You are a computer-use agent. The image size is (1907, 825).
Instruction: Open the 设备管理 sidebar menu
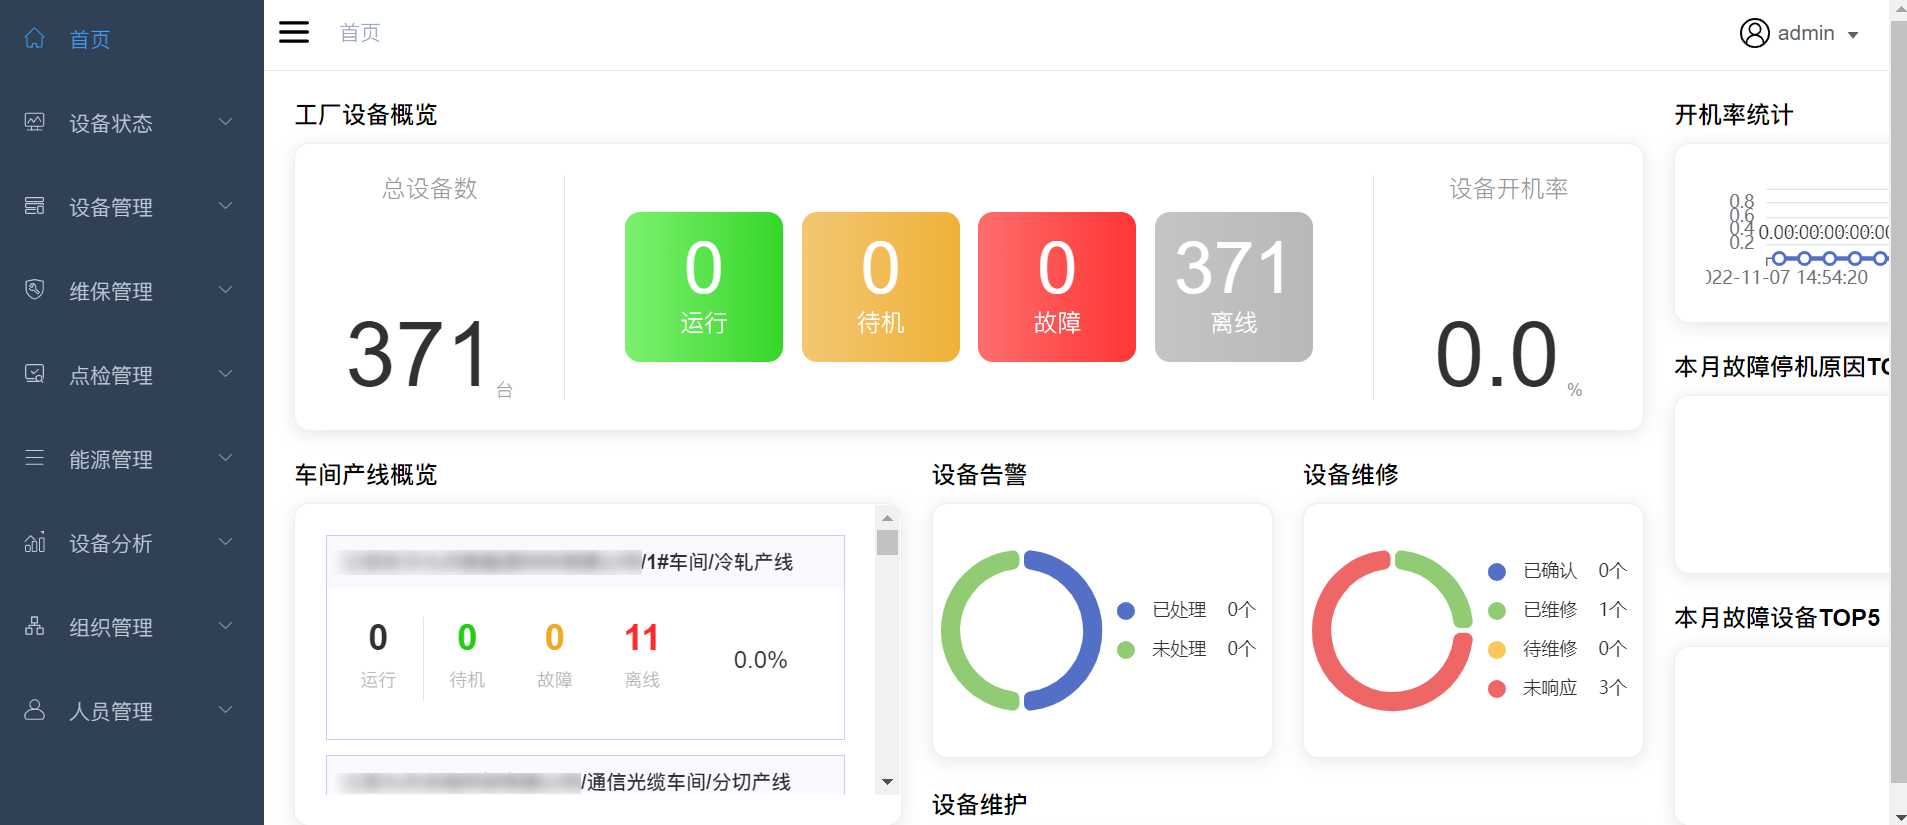[x=132, y=207]
